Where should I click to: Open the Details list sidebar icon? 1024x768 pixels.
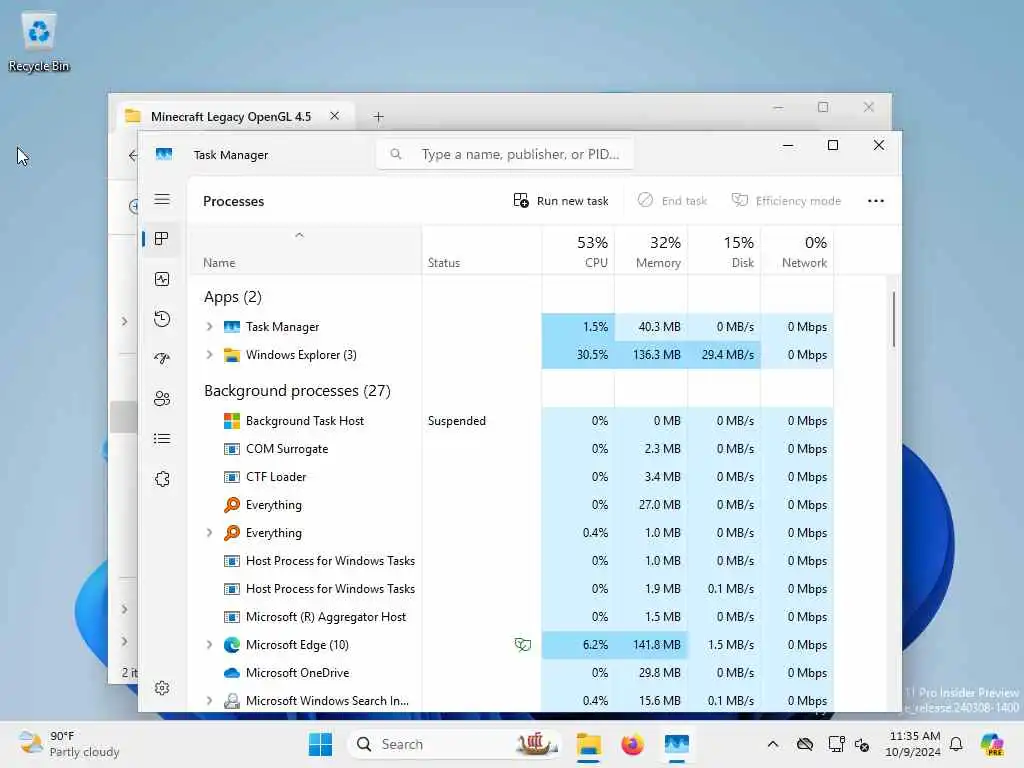click(162, 439)
